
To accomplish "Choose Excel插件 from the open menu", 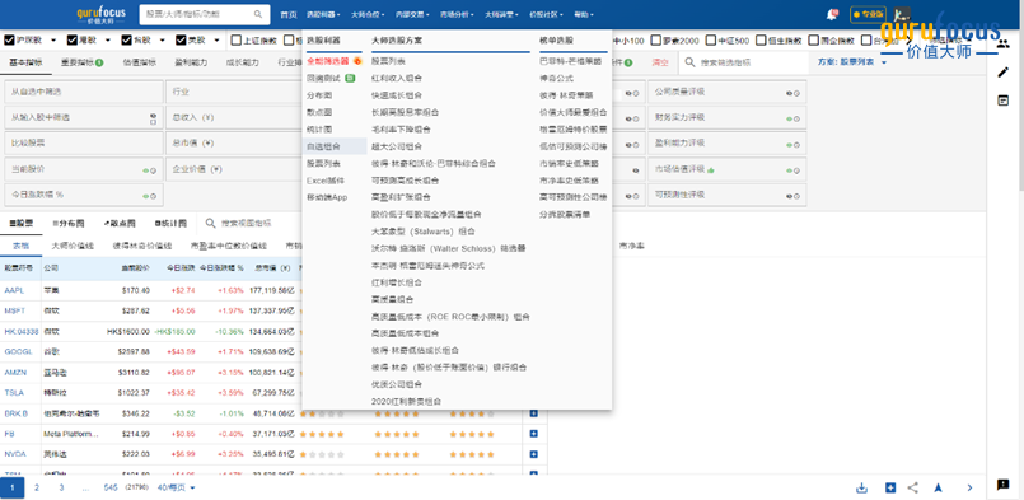I will 326,180.
